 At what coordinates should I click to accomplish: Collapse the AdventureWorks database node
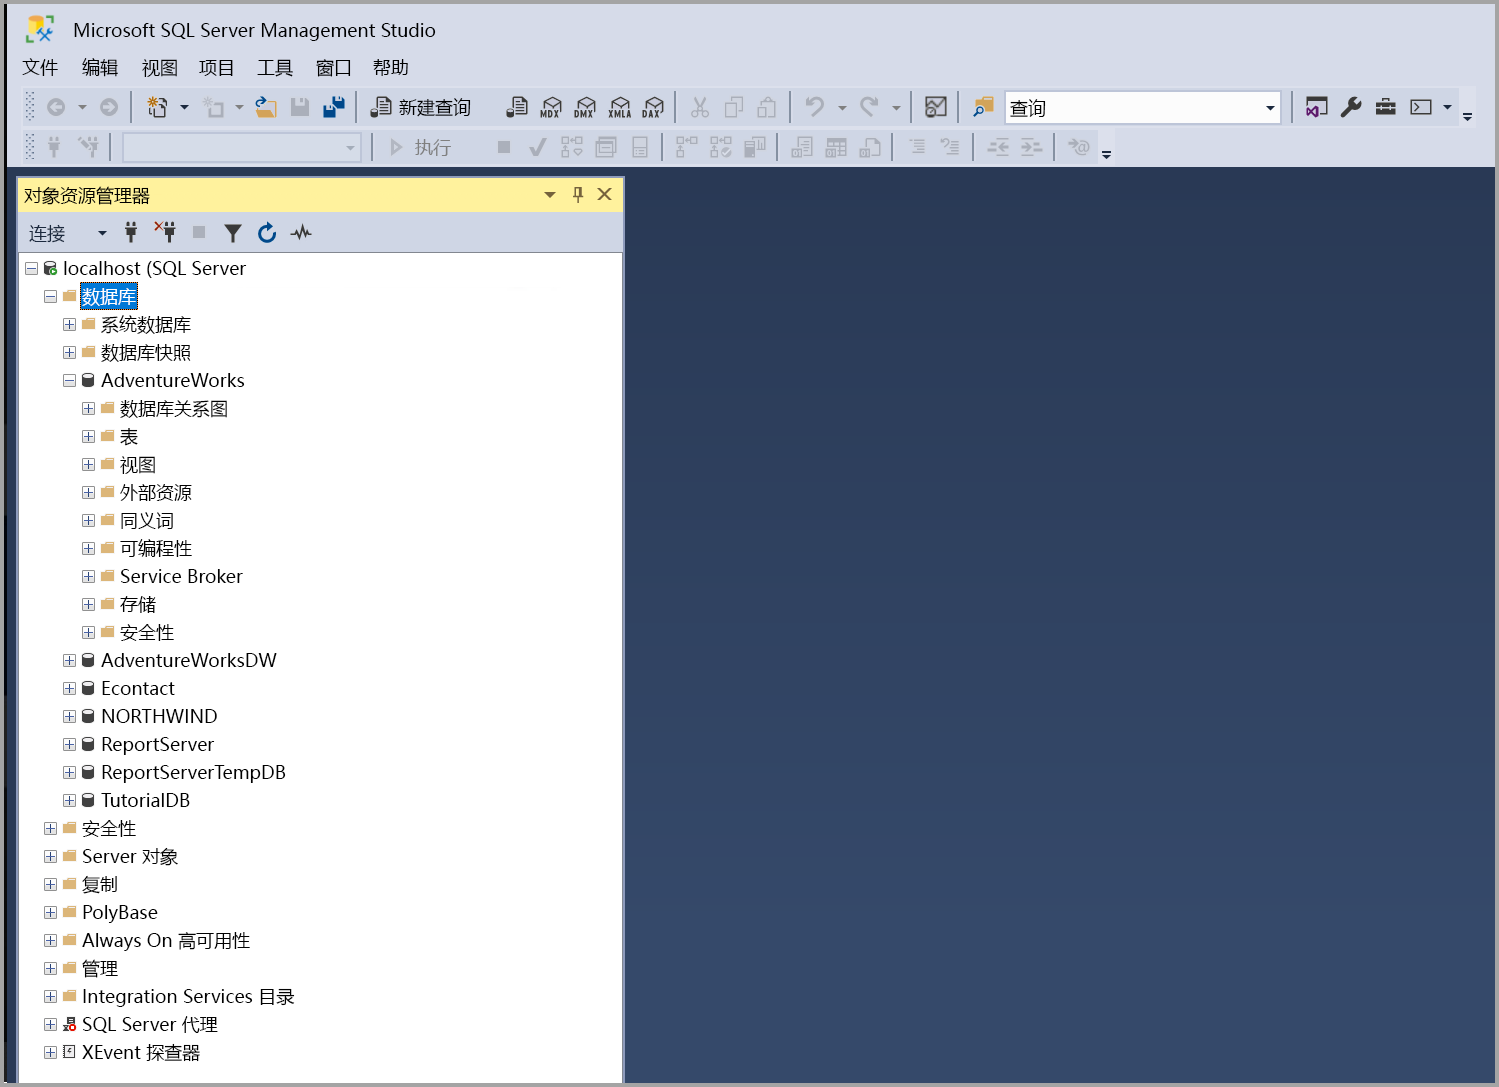click(69, 380)
